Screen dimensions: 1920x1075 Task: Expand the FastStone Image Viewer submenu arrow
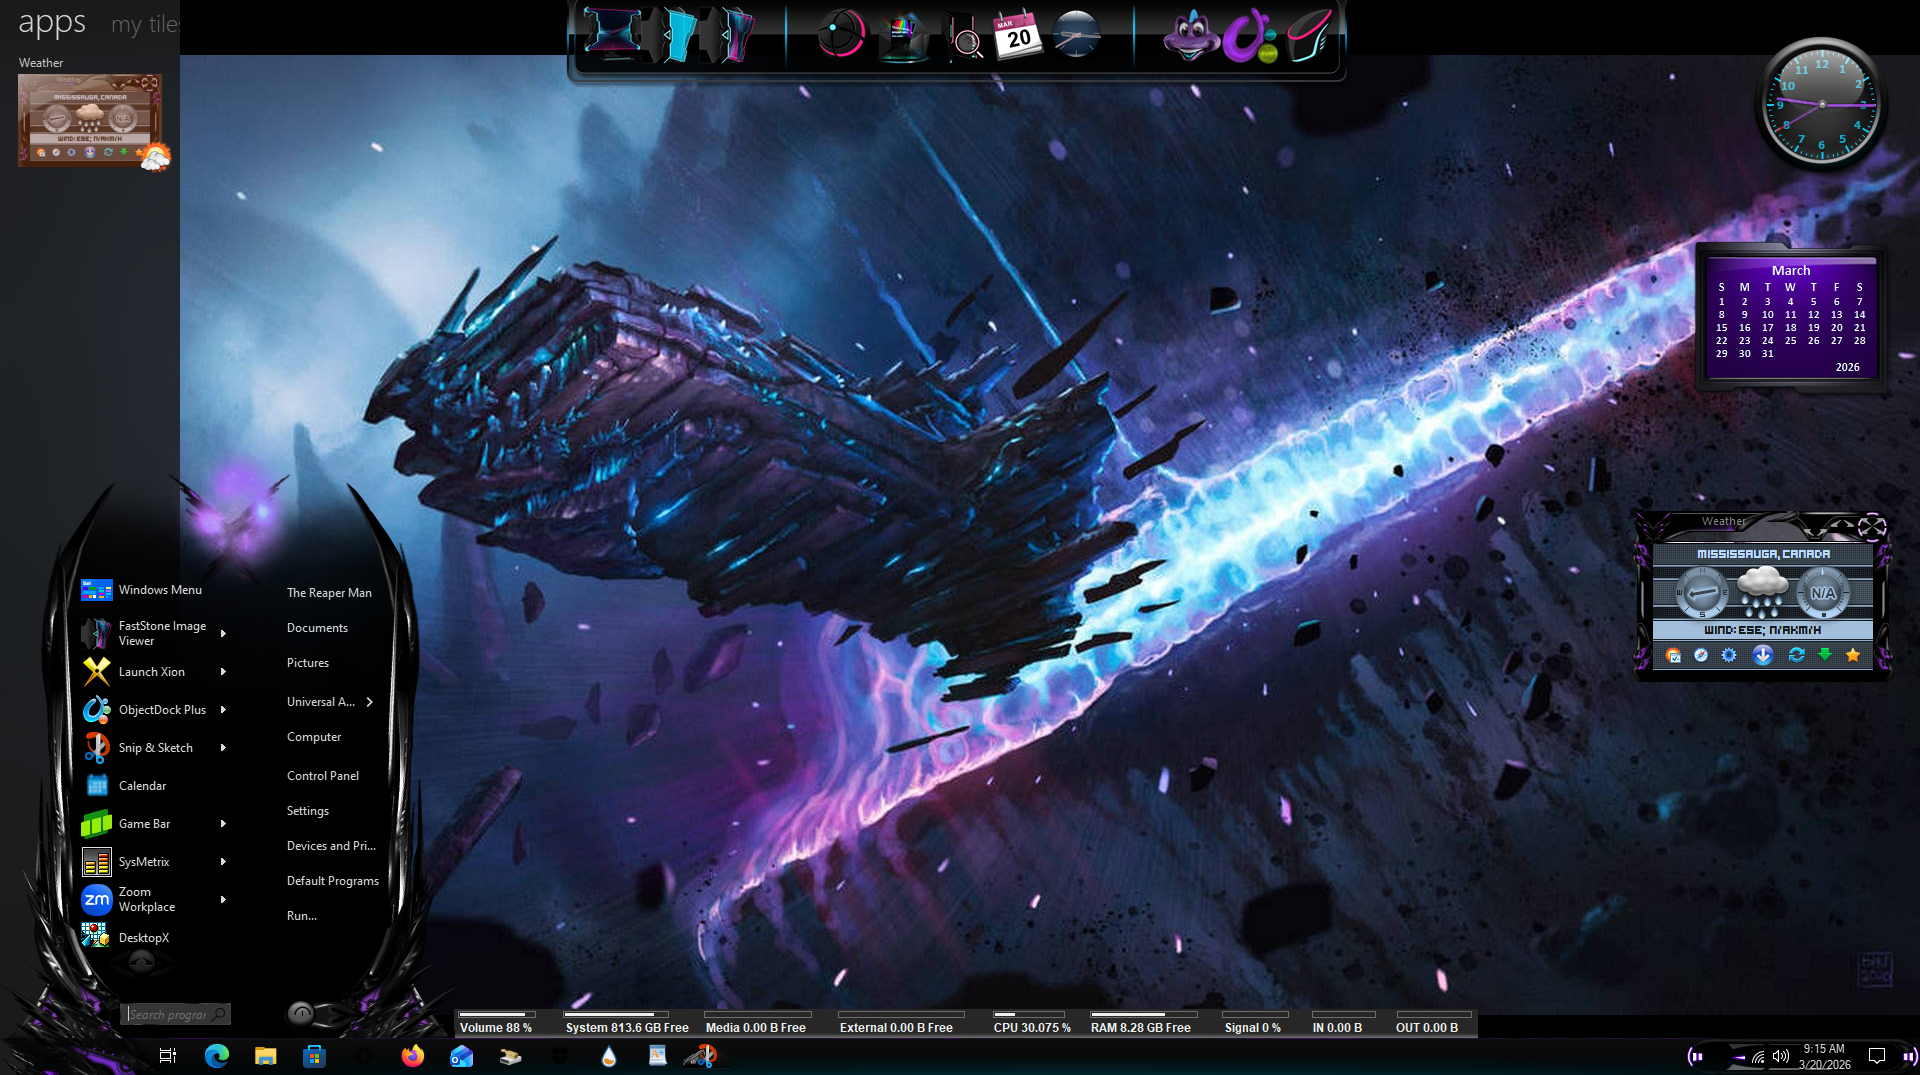tap(223, 633)
